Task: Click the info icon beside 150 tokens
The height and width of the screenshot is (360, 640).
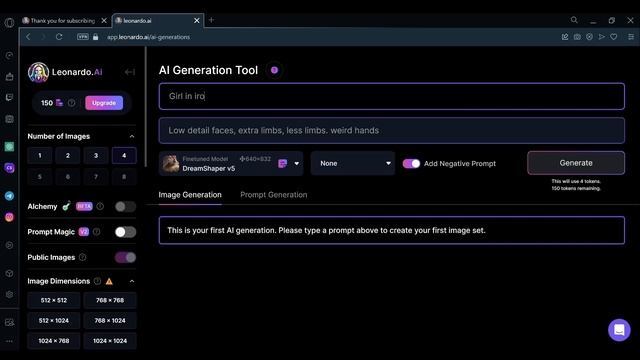Action: (71, 103)
